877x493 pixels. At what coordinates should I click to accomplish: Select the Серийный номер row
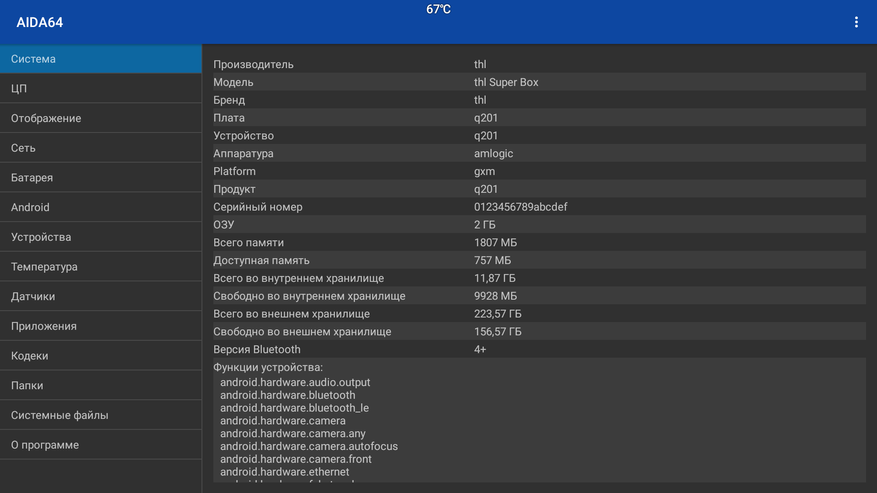coord(539,207)
